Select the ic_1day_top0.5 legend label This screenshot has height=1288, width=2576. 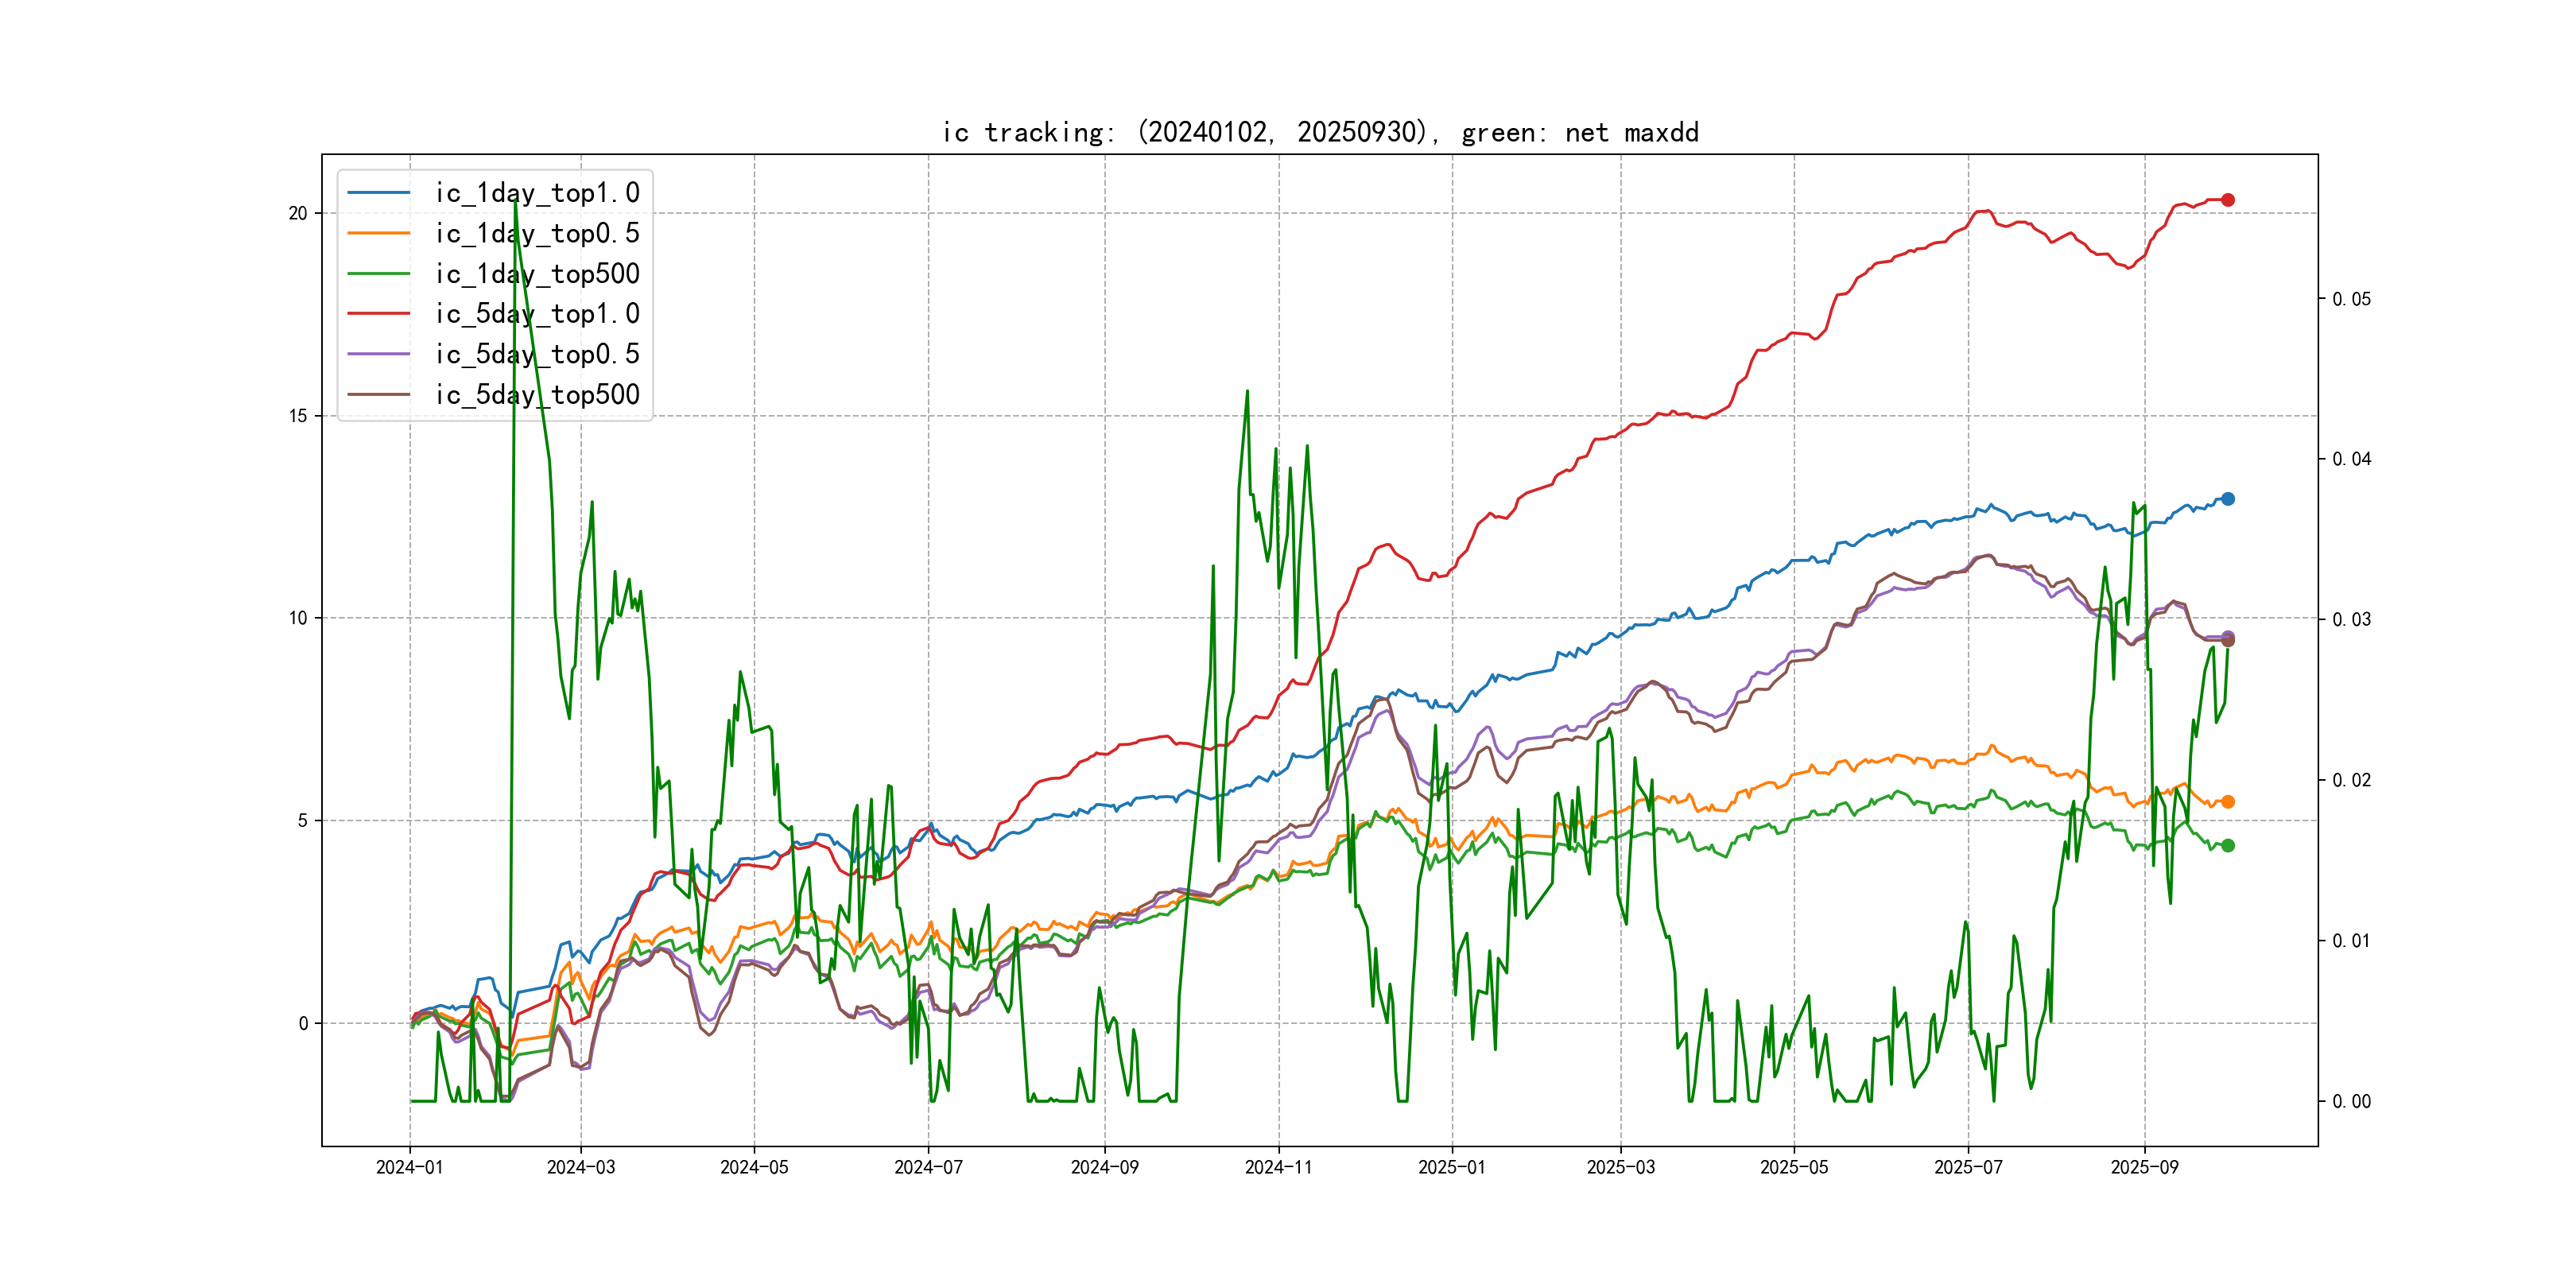[537, 233]
